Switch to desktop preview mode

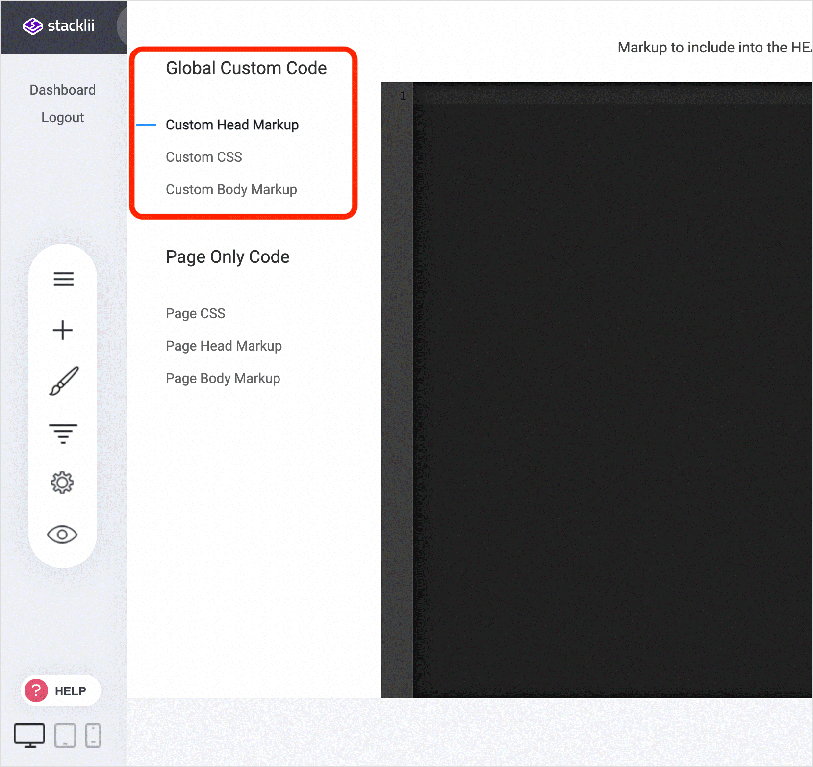pos(29,734)
